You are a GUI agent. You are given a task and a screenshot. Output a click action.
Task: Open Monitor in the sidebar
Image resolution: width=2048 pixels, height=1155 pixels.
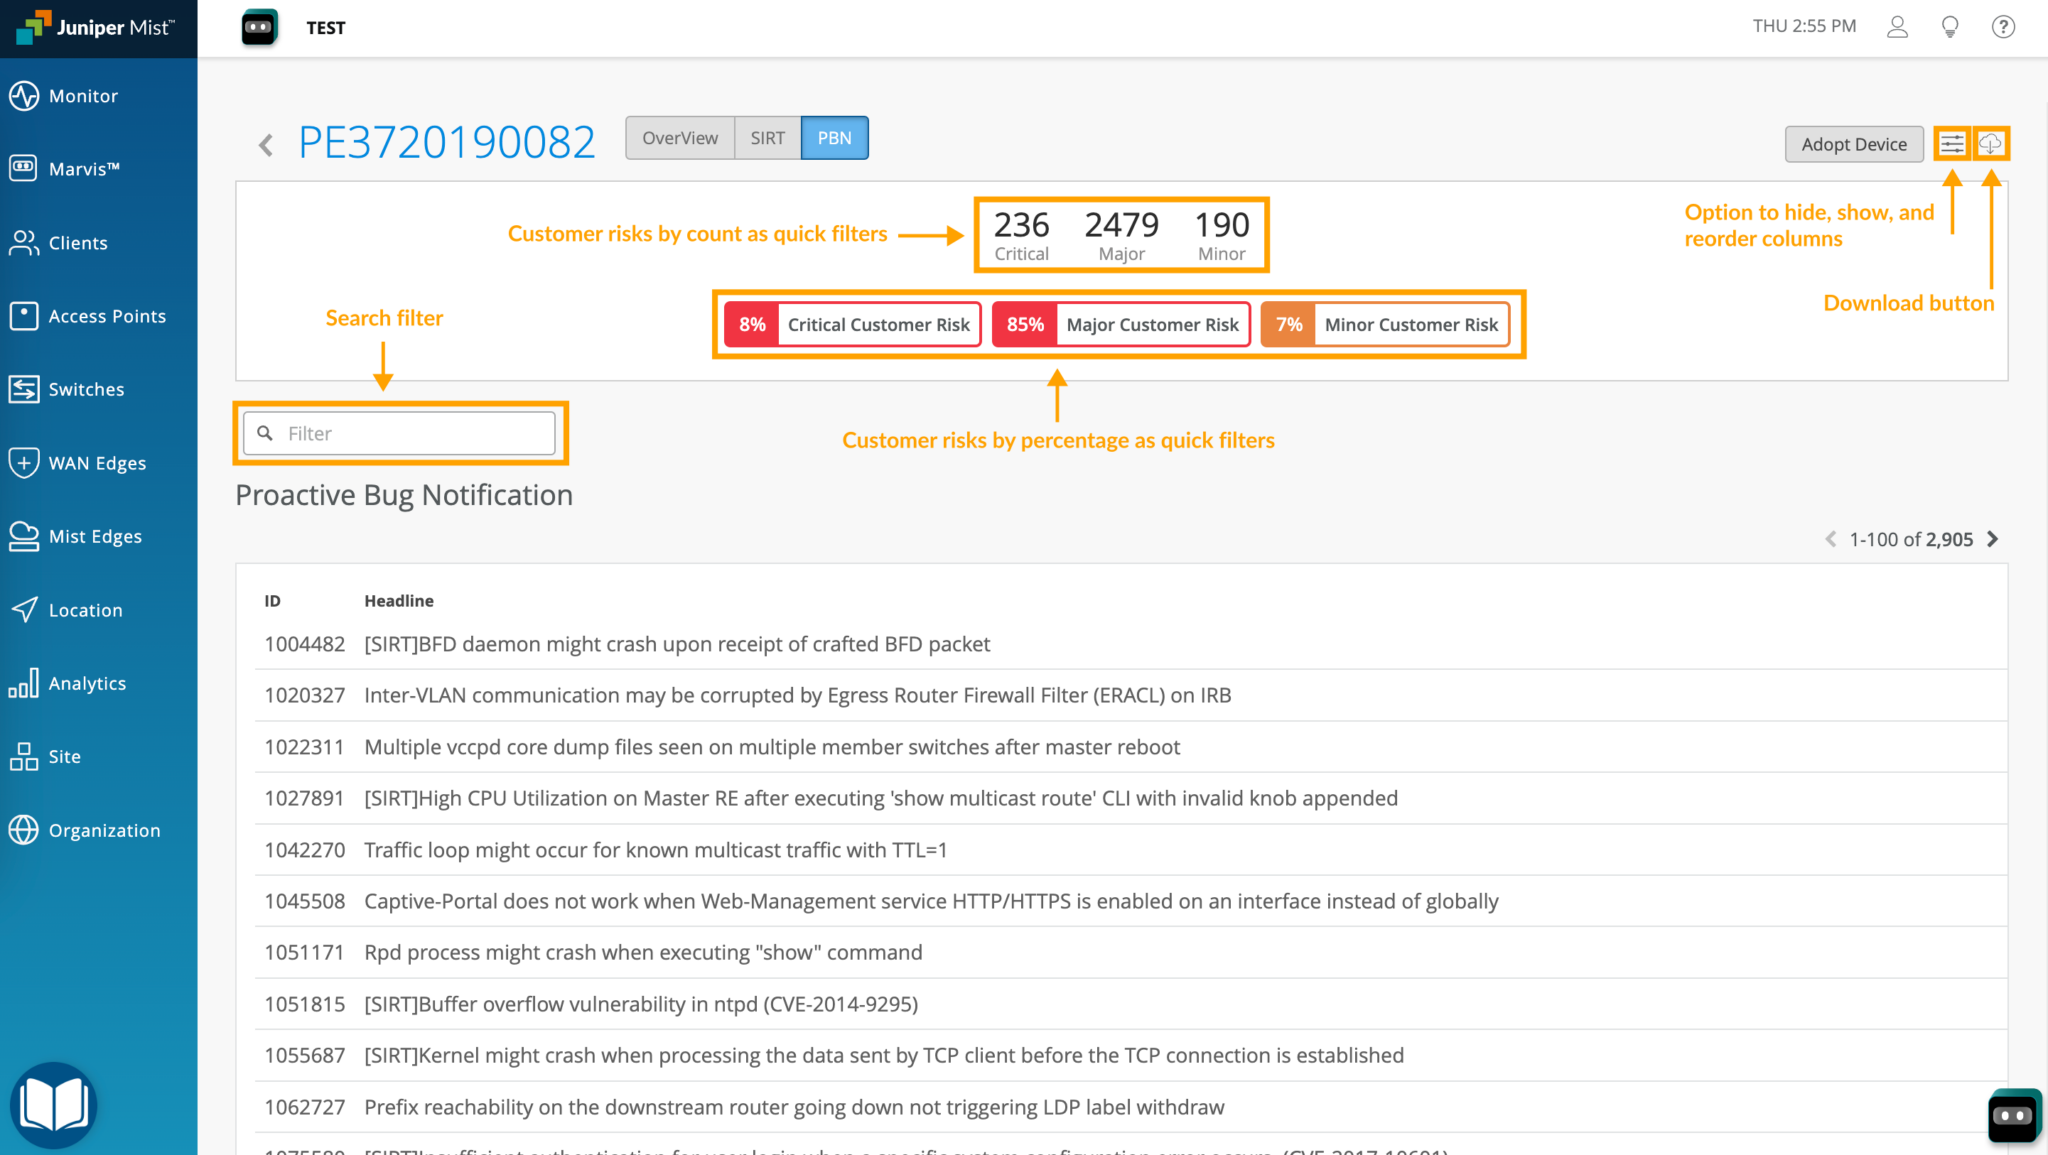pos(83,96)
